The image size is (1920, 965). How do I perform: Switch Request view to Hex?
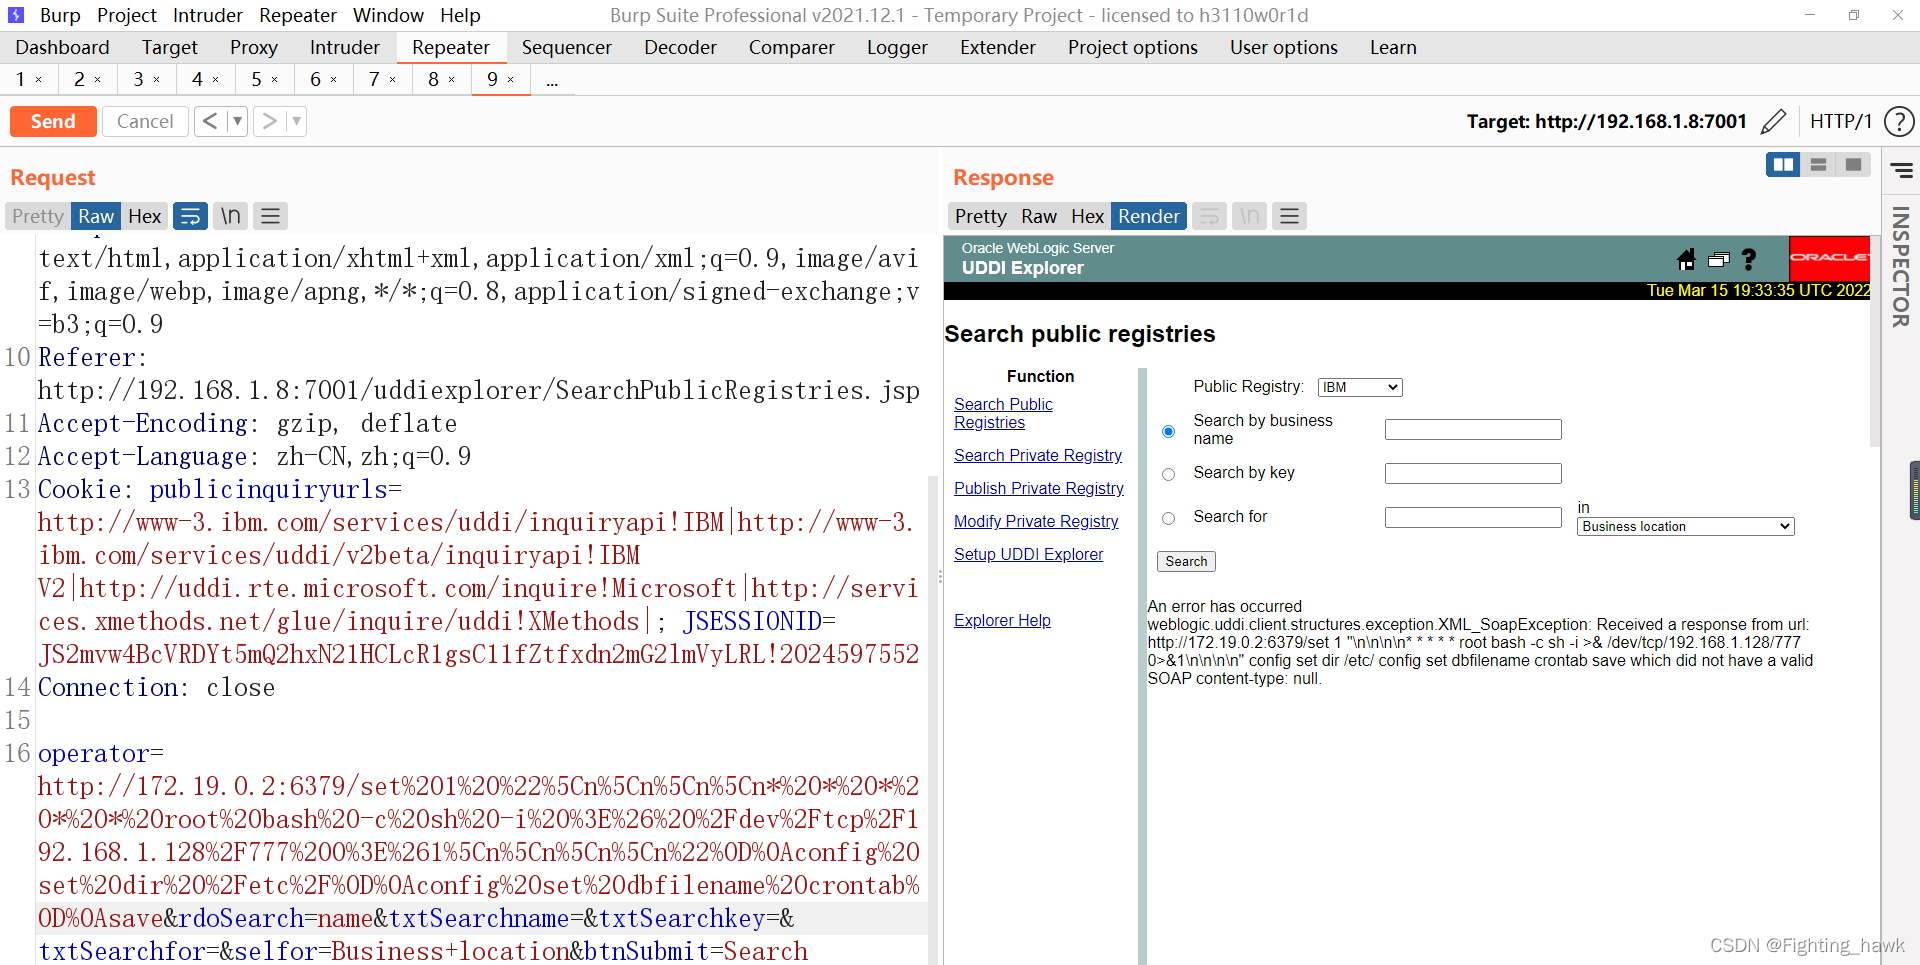coord(145,216)
